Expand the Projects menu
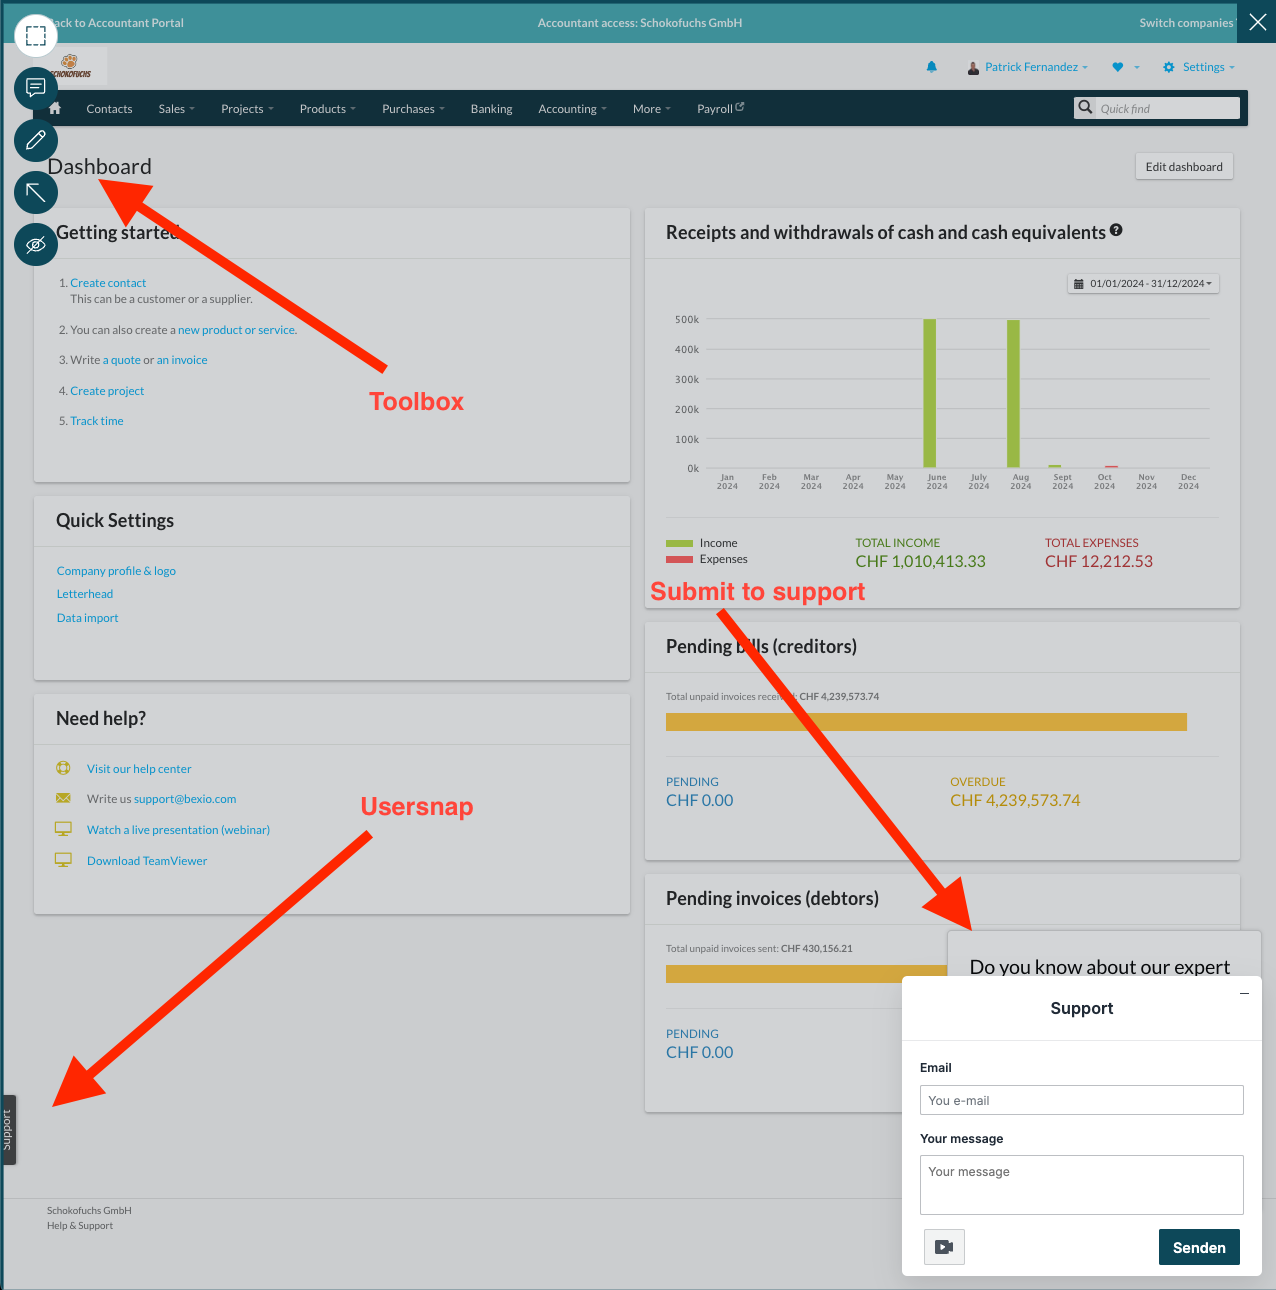Image resolution: width=1276 pixels, height=1290 pixels. point(247,109)
